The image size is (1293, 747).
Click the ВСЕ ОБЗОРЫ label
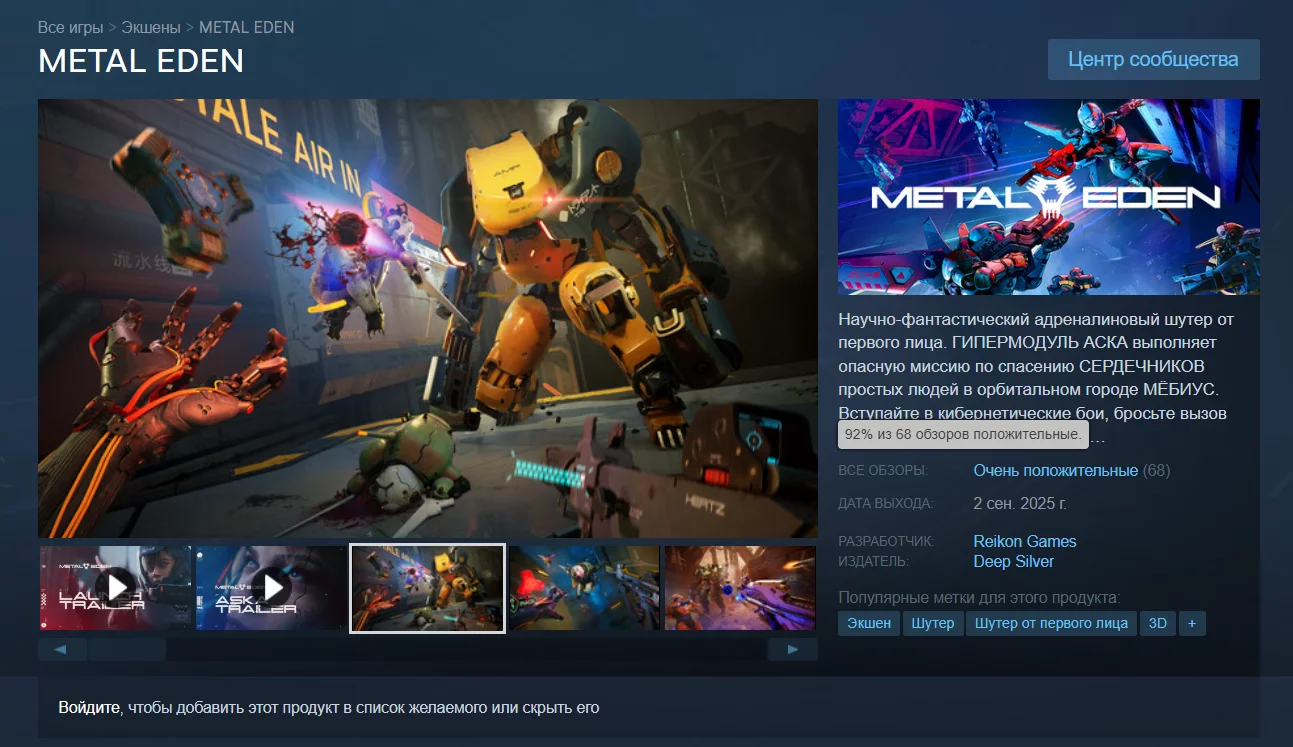tap(883, 470)
